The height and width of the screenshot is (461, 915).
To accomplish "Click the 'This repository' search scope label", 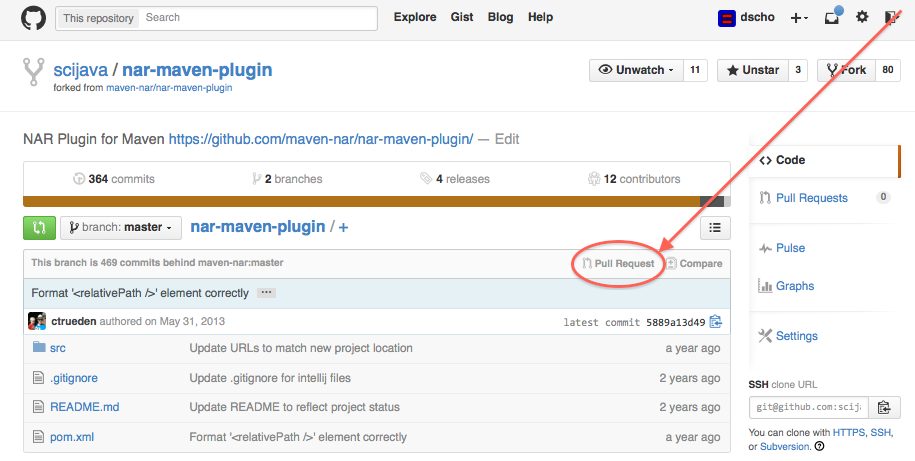I will (x=98, y=18).
